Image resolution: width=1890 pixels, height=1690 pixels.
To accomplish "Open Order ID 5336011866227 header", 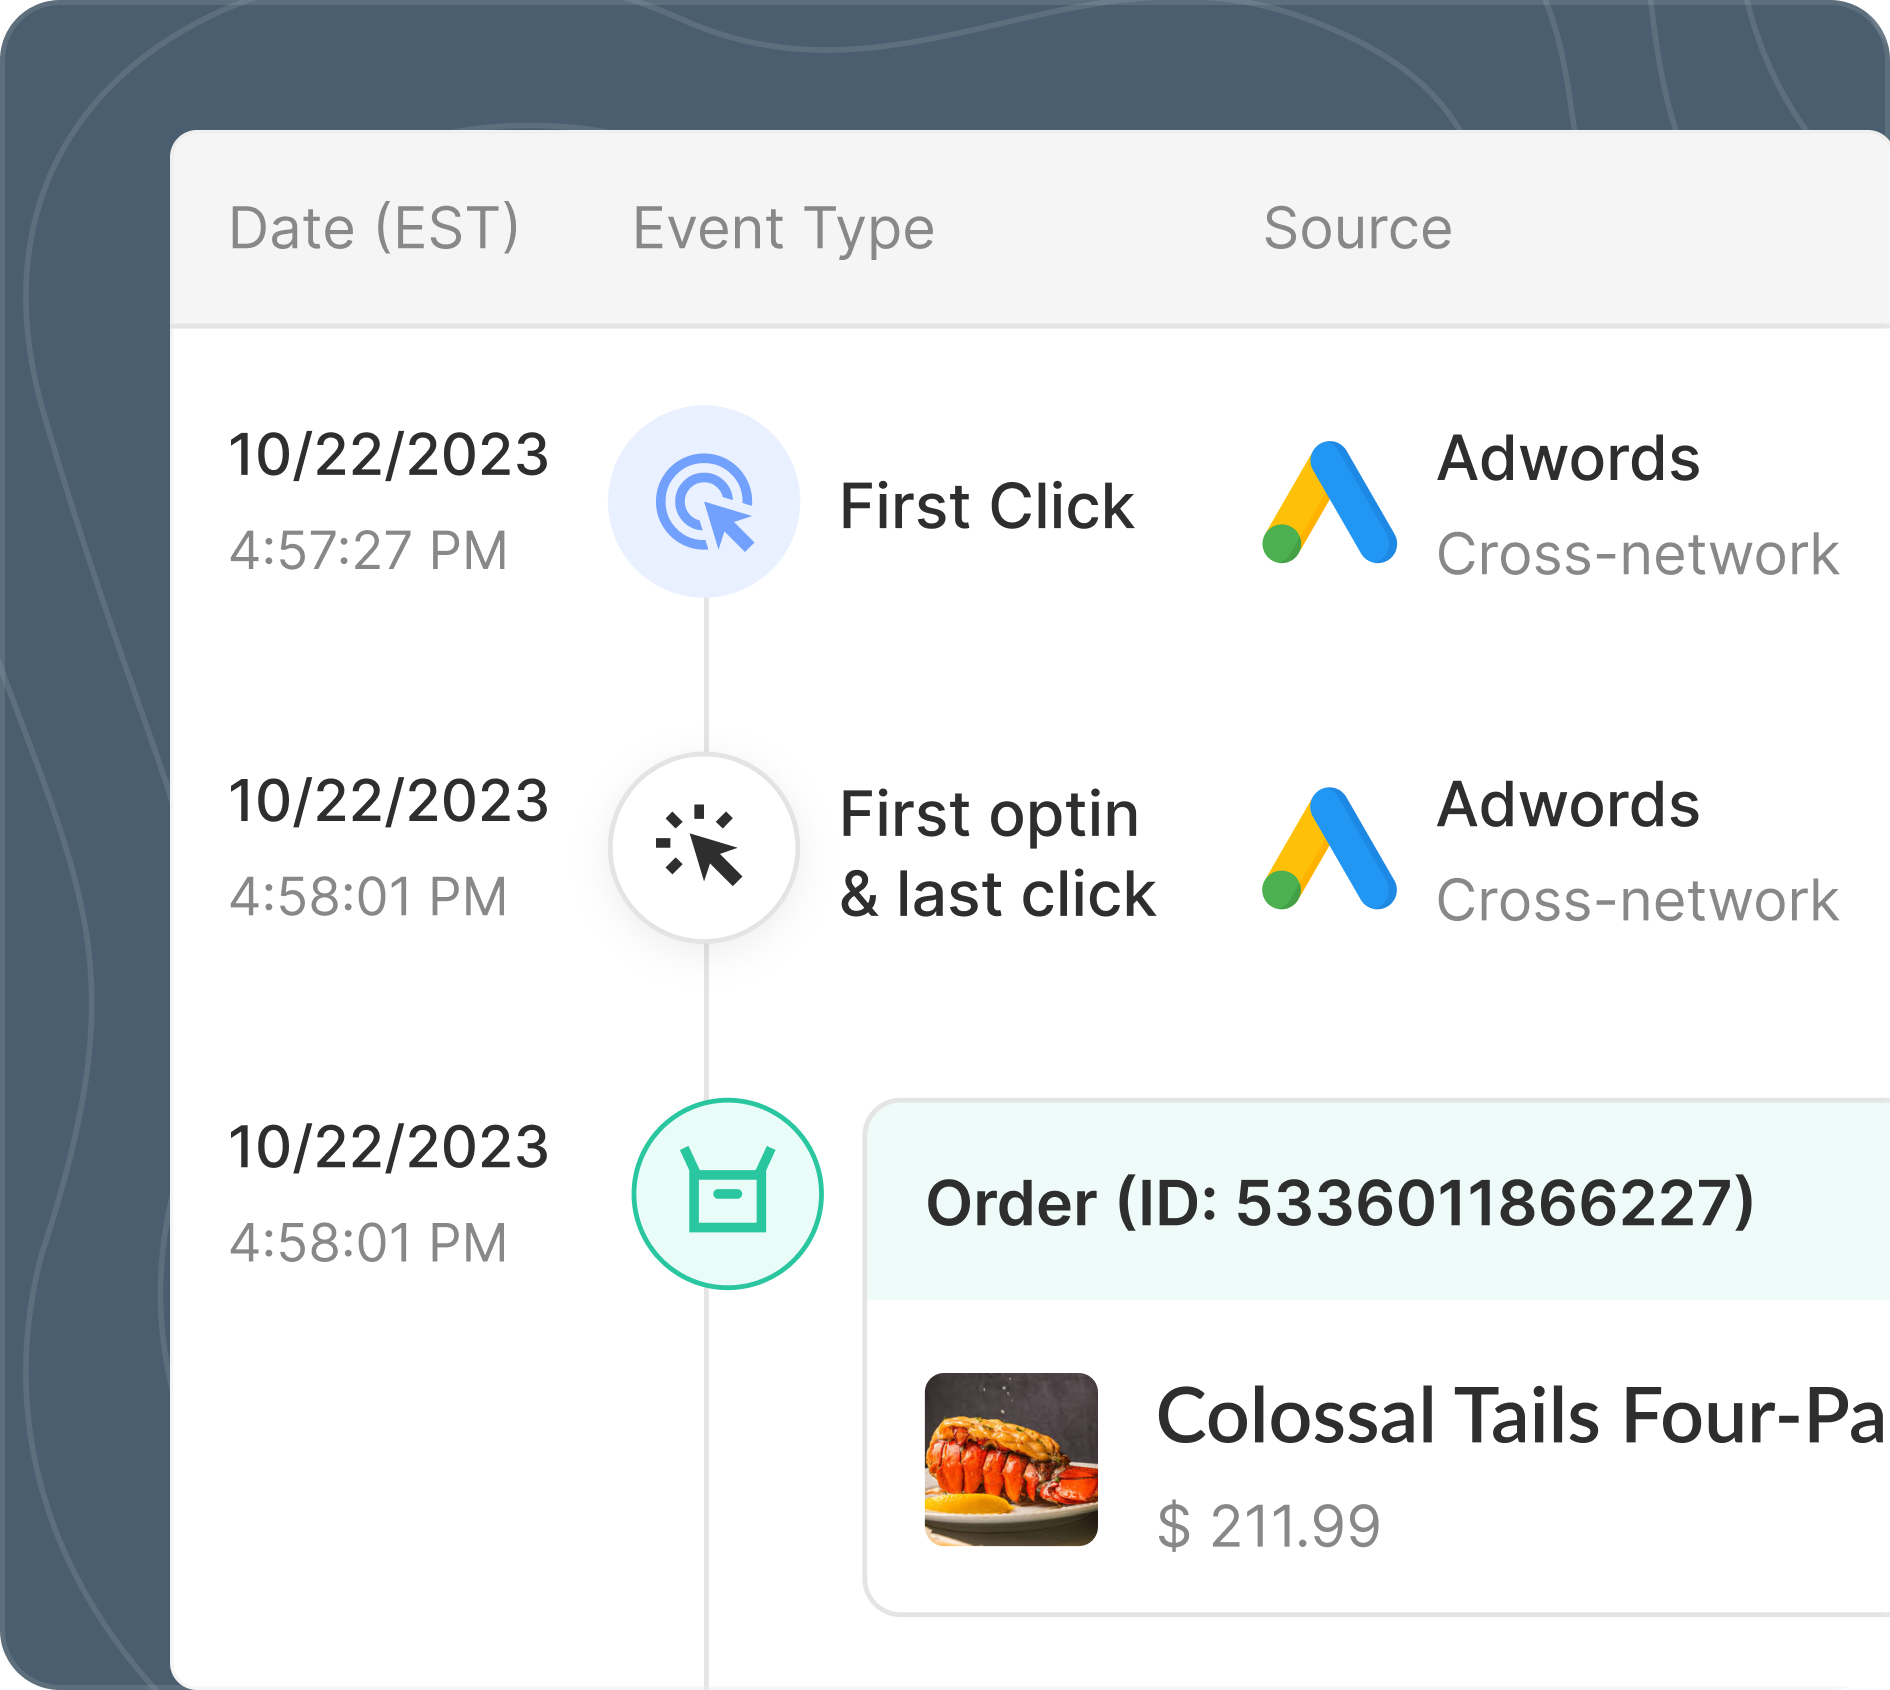I will 1340,1202.
